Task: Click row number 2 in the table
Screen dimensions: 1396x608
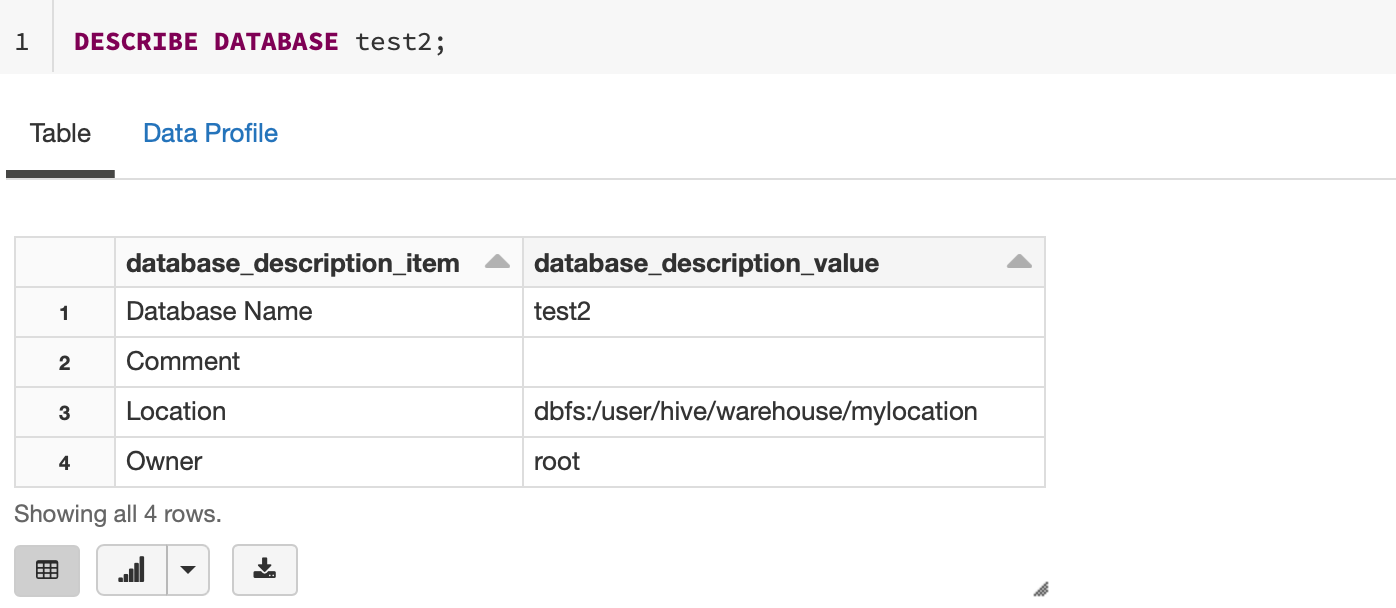Action: pyautogui.click(x=64, y=361)
